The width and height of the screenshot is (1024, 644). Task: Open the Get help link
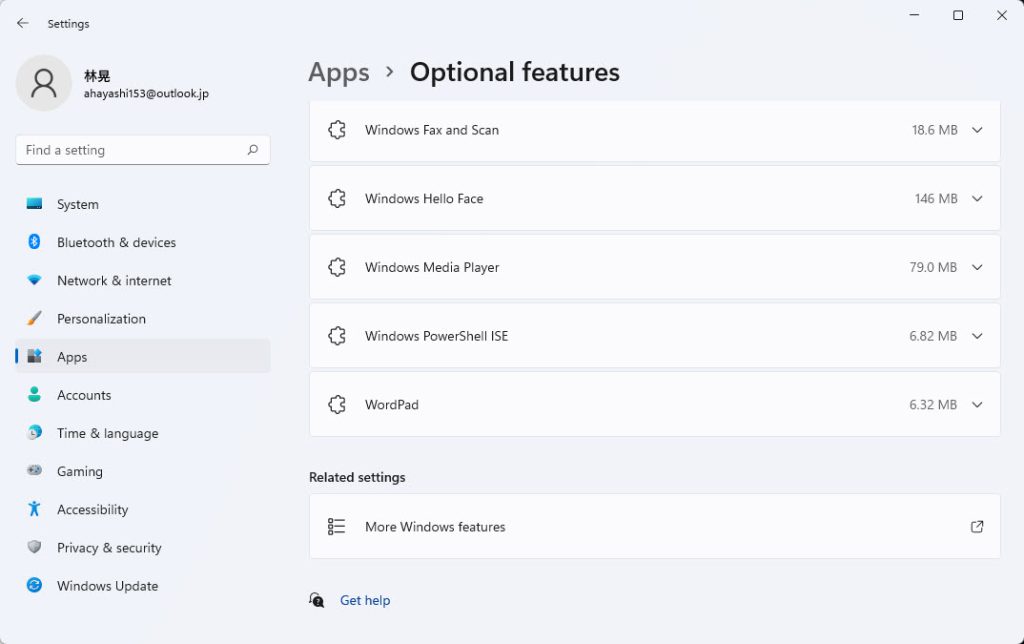click(365, 600)
